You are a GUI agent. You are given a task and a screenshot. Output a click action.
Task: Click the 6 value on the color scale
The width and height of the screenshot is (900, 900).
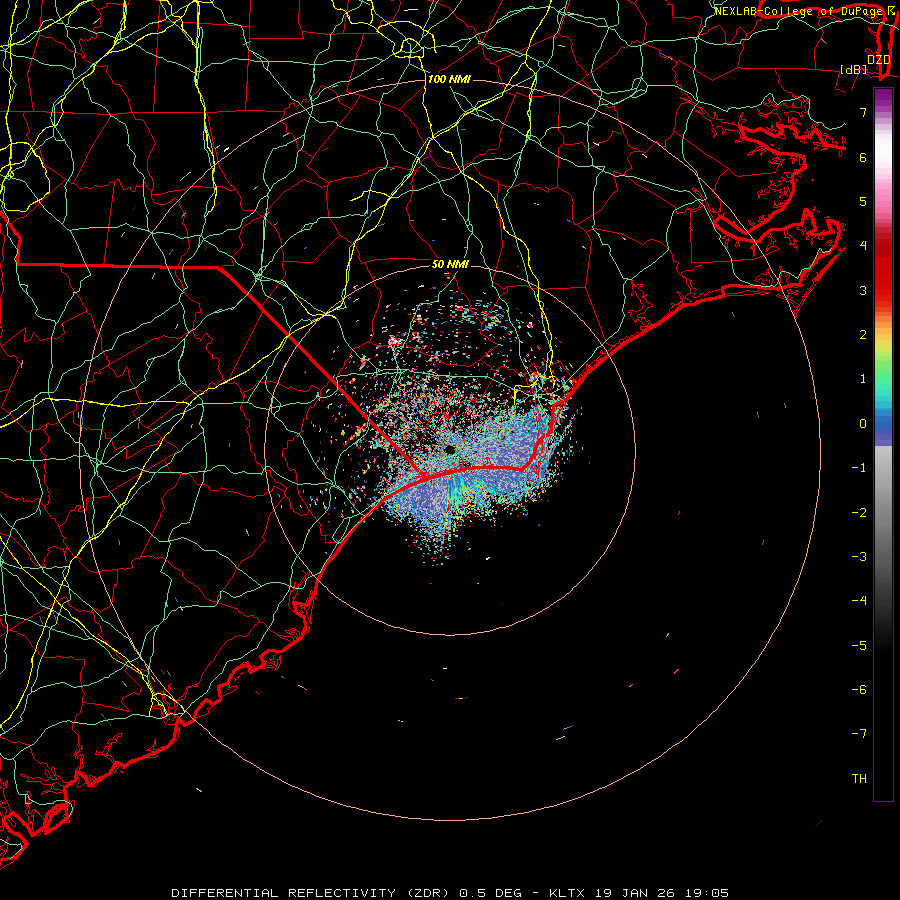tap(863, 157)
